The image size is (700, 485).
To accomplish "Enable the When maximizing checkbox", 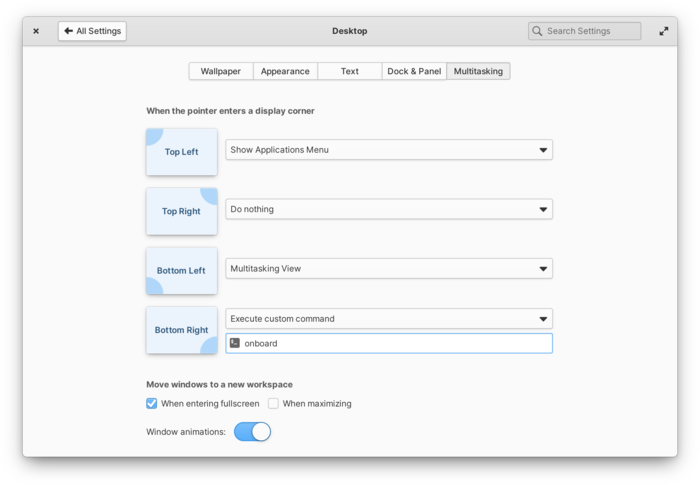I will tap(273, 404).
